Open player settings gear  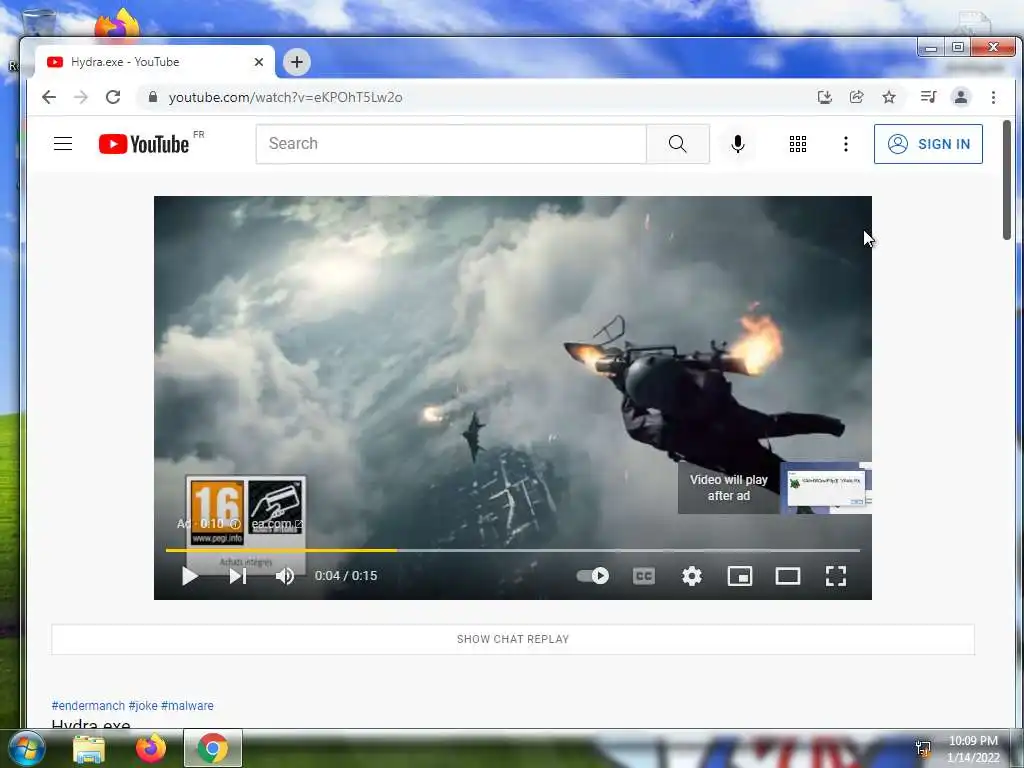pos(692,576)
